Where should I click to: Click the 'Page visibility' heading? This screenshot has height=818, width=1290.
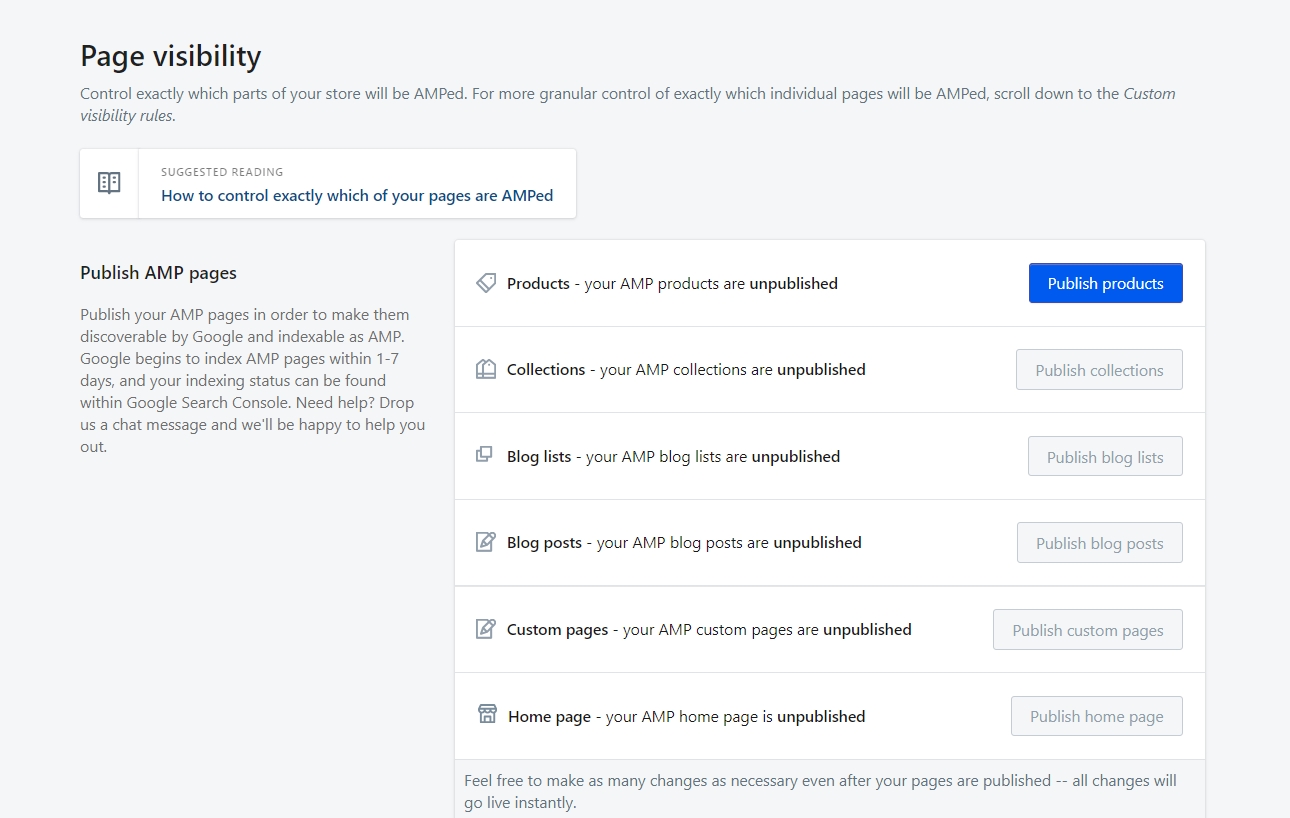[170, 56]
